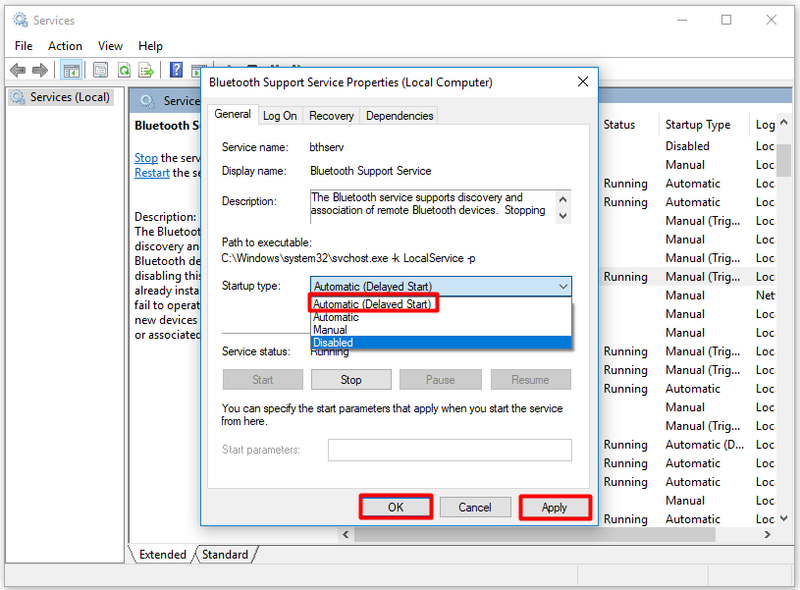The width and height of the screenshot is (800, 590).
Task: Click the services list scroll down arrow
Action: pos(784,518)
